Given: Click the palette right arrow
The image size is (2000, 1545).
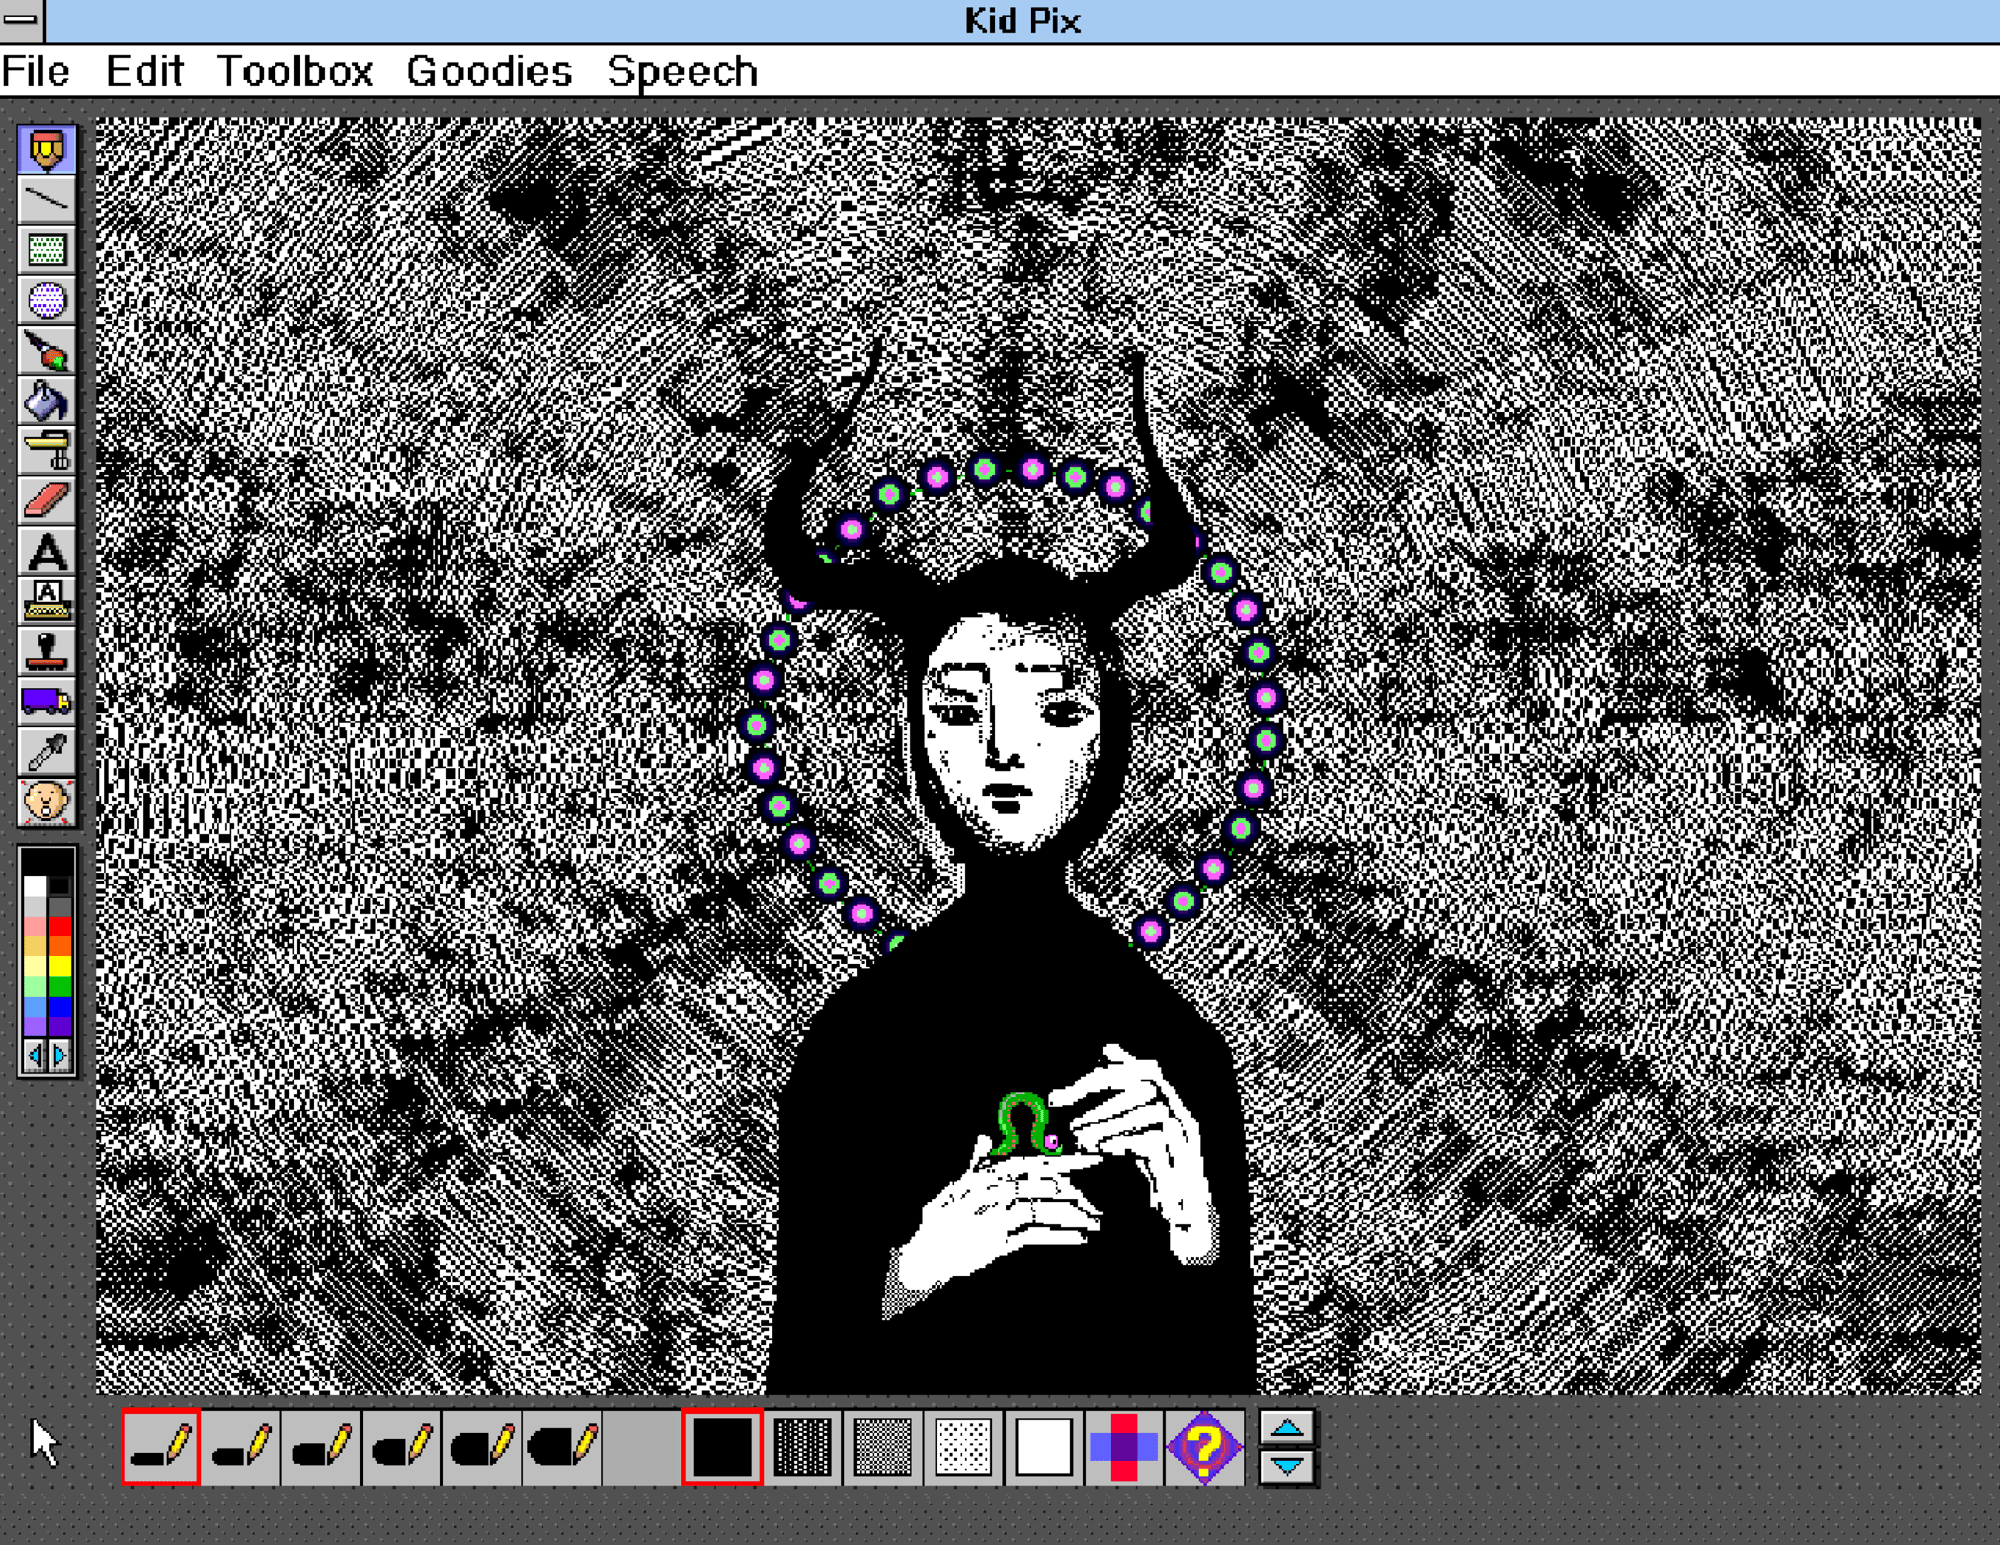Looking at the screenshot, I should [59, 1055].
